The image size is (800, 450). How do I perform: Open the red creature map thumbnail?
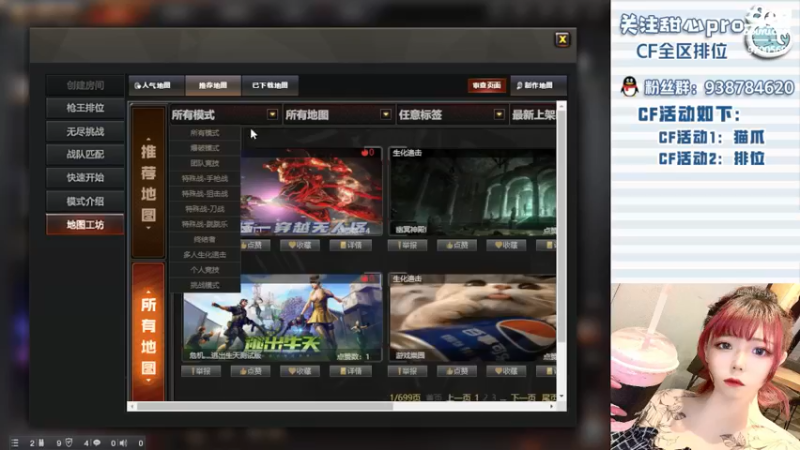click(x=311, y=191)
